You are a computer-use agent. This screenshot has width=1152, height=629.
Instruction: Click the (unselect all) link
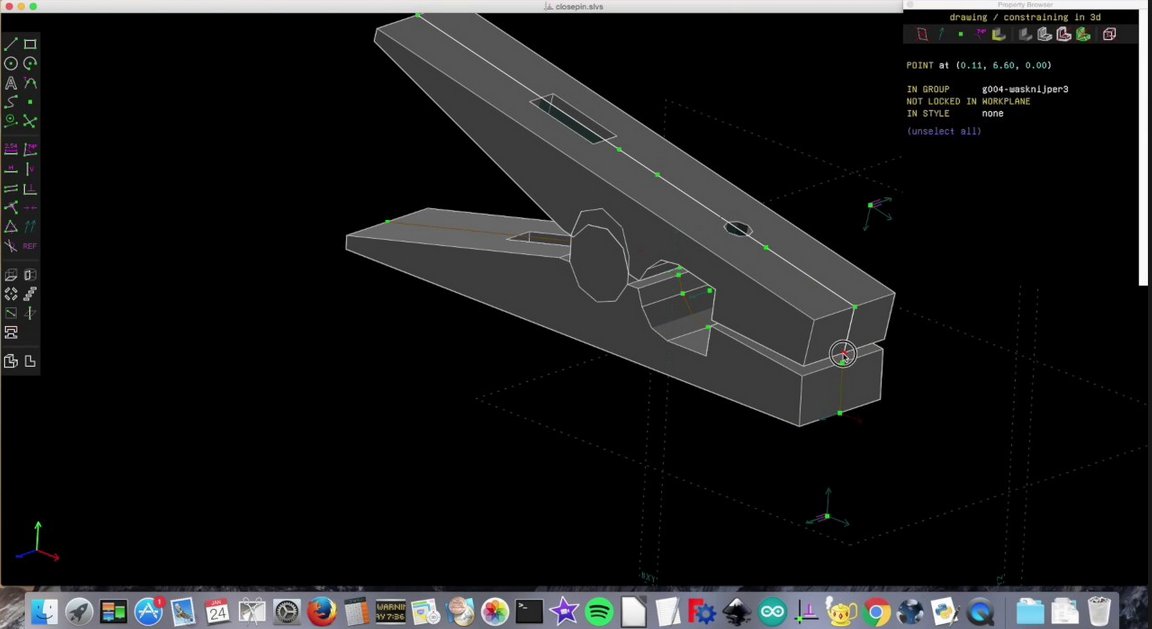[943, 131]
